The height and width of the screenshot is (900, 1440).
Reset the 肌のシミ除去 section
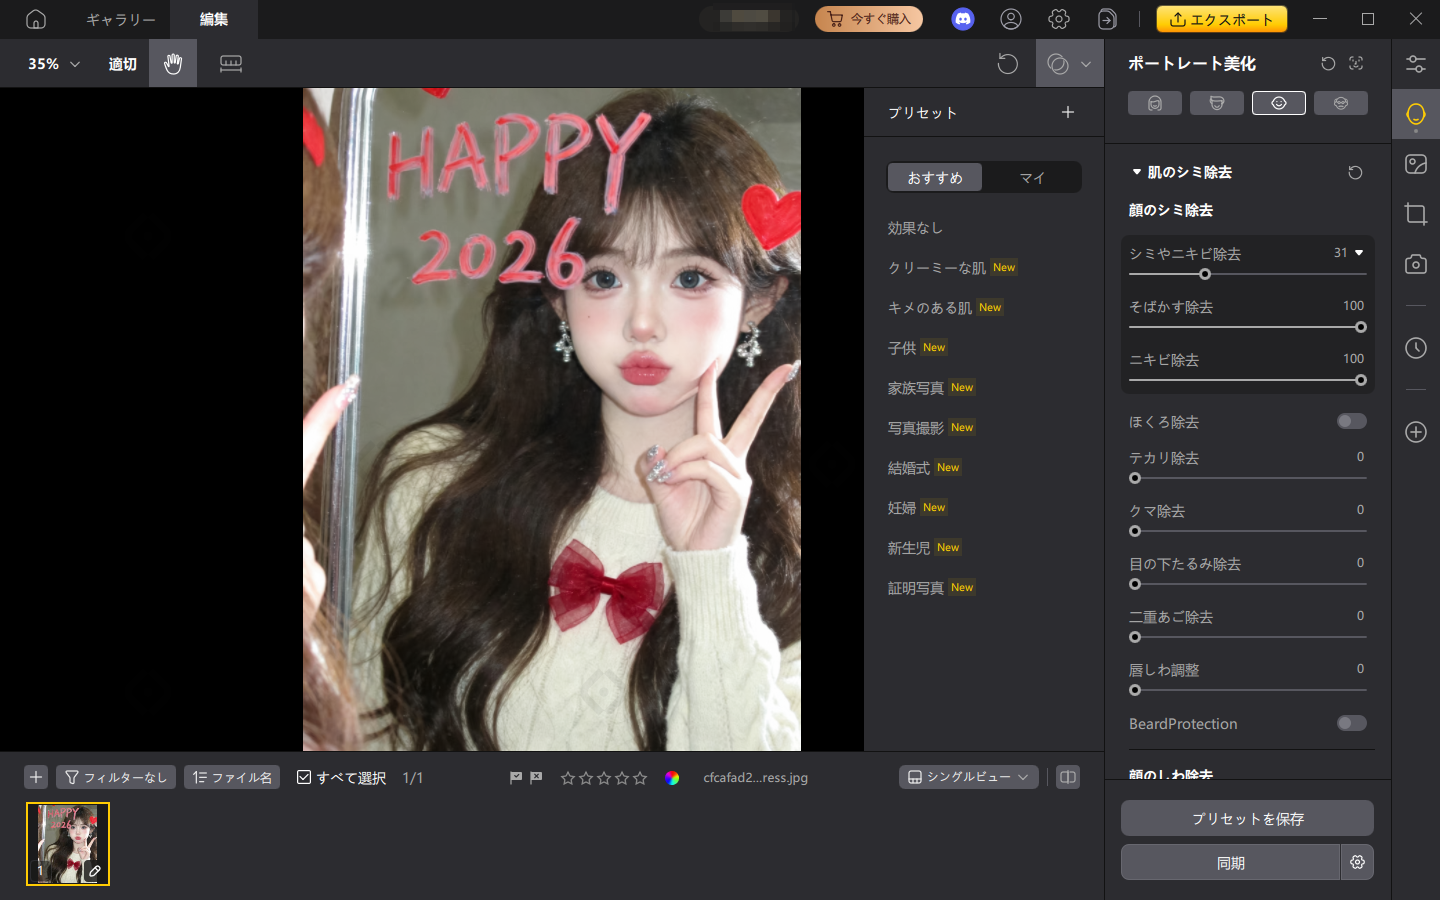1355,172
